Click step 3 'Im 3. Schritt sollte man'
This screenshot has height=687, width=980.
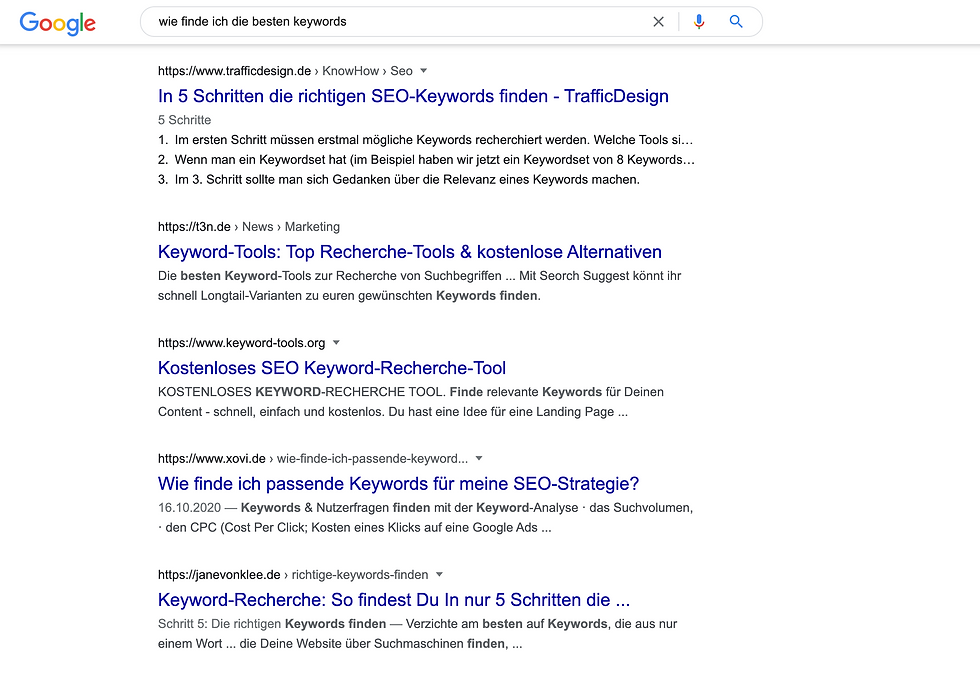(x=399, y=179)
